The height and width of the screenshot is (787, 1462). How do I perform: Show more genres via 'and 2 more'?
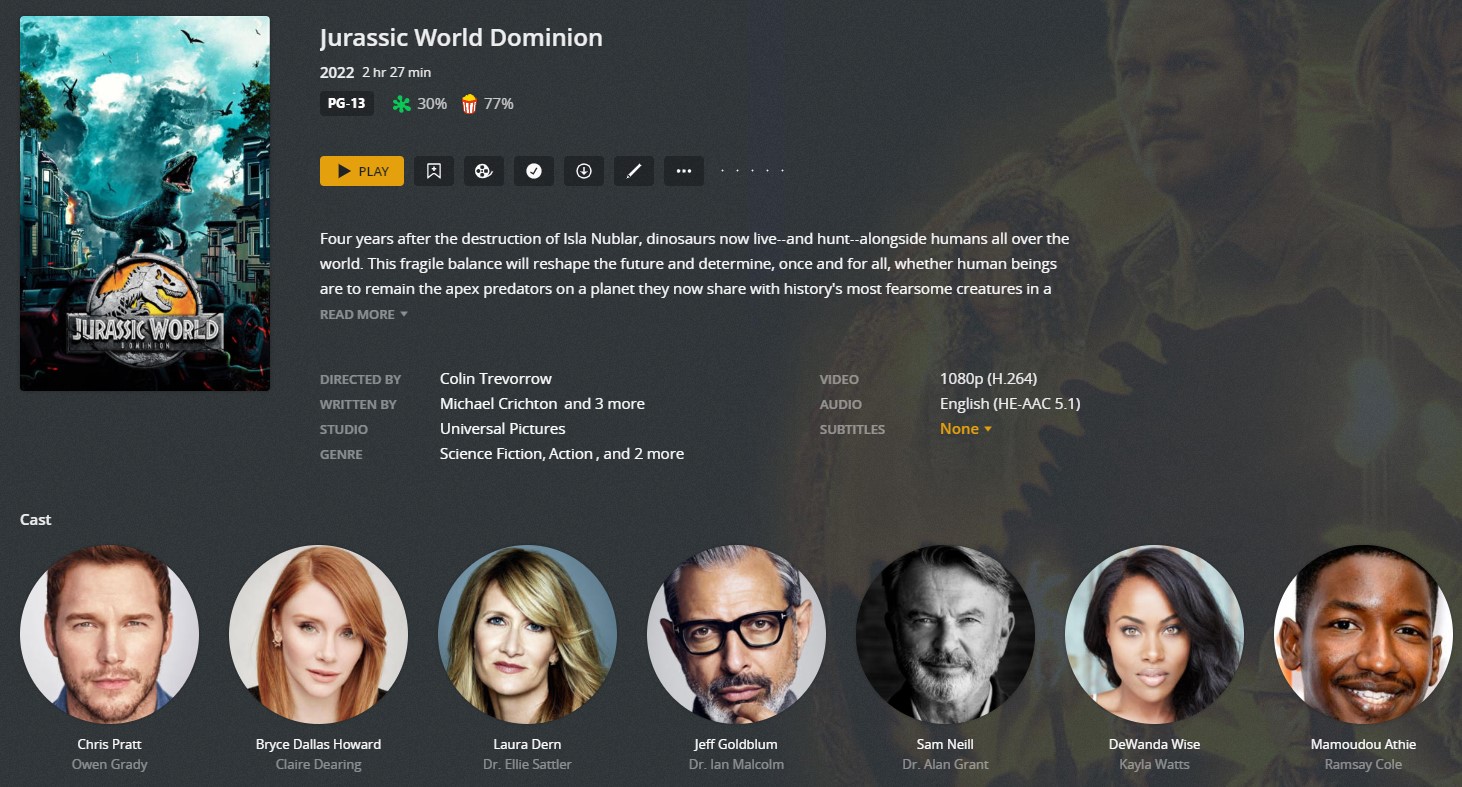[x=644, y=454]
